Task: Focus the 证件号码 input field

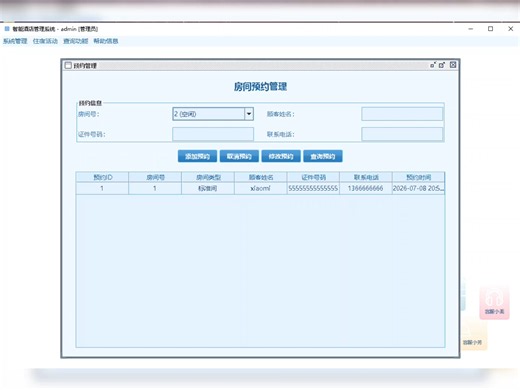Action: point(213,134)
